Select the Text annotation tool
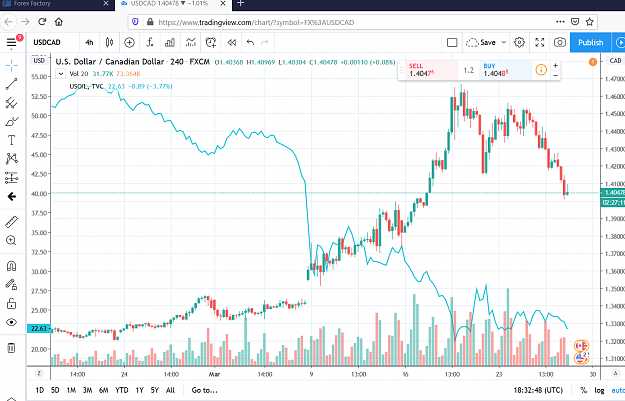Image resolution: width=625 pixels, height=401 pixels. [x=12, y=140]
